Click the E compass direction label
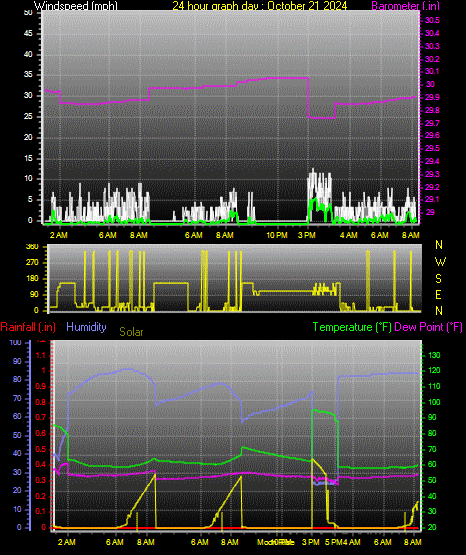This screenshot has width=466, height=555. (x=438, y=294)
